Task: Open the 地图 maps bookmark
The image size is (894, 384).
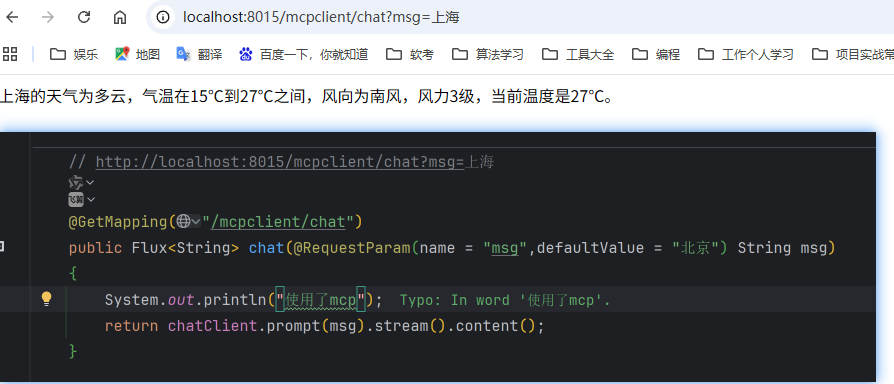Action: (137, 54)
